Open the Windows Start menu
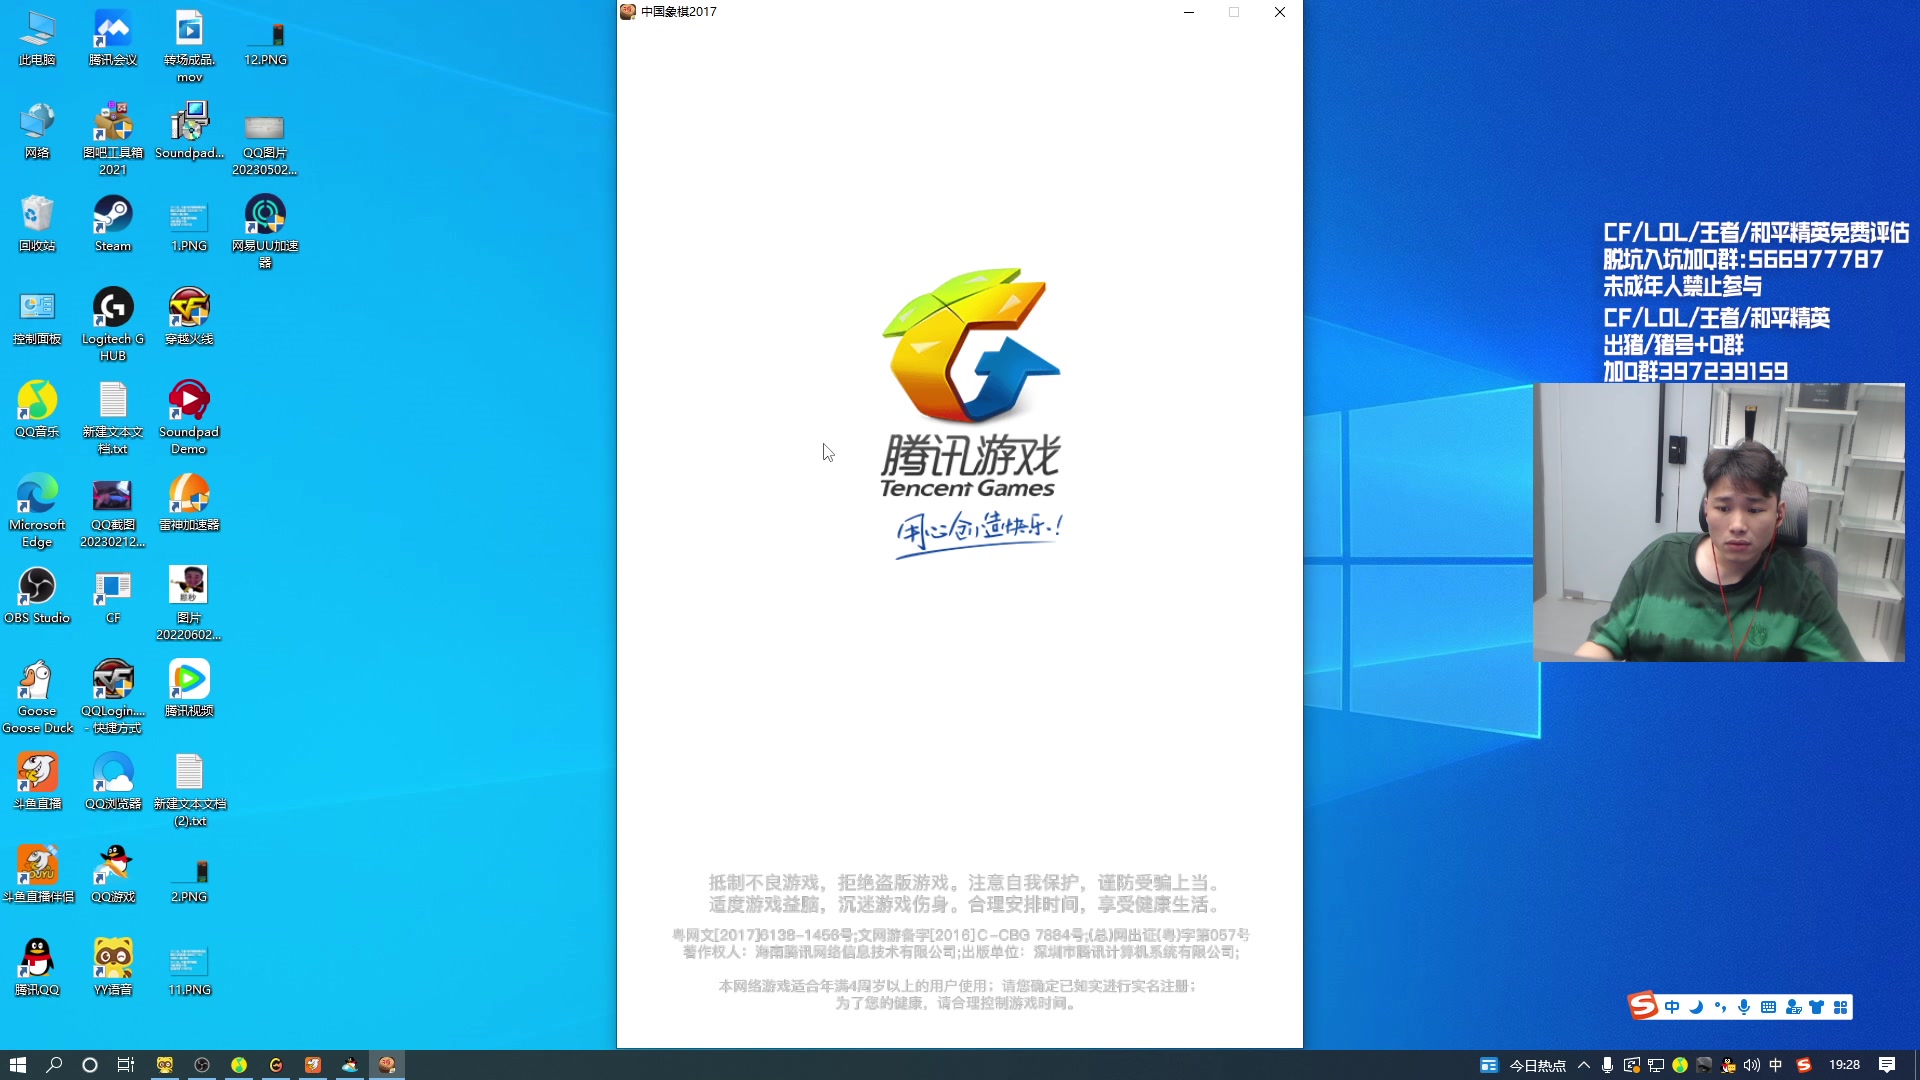This screenshot has width=1920, height=1080. click(17, 1065)
